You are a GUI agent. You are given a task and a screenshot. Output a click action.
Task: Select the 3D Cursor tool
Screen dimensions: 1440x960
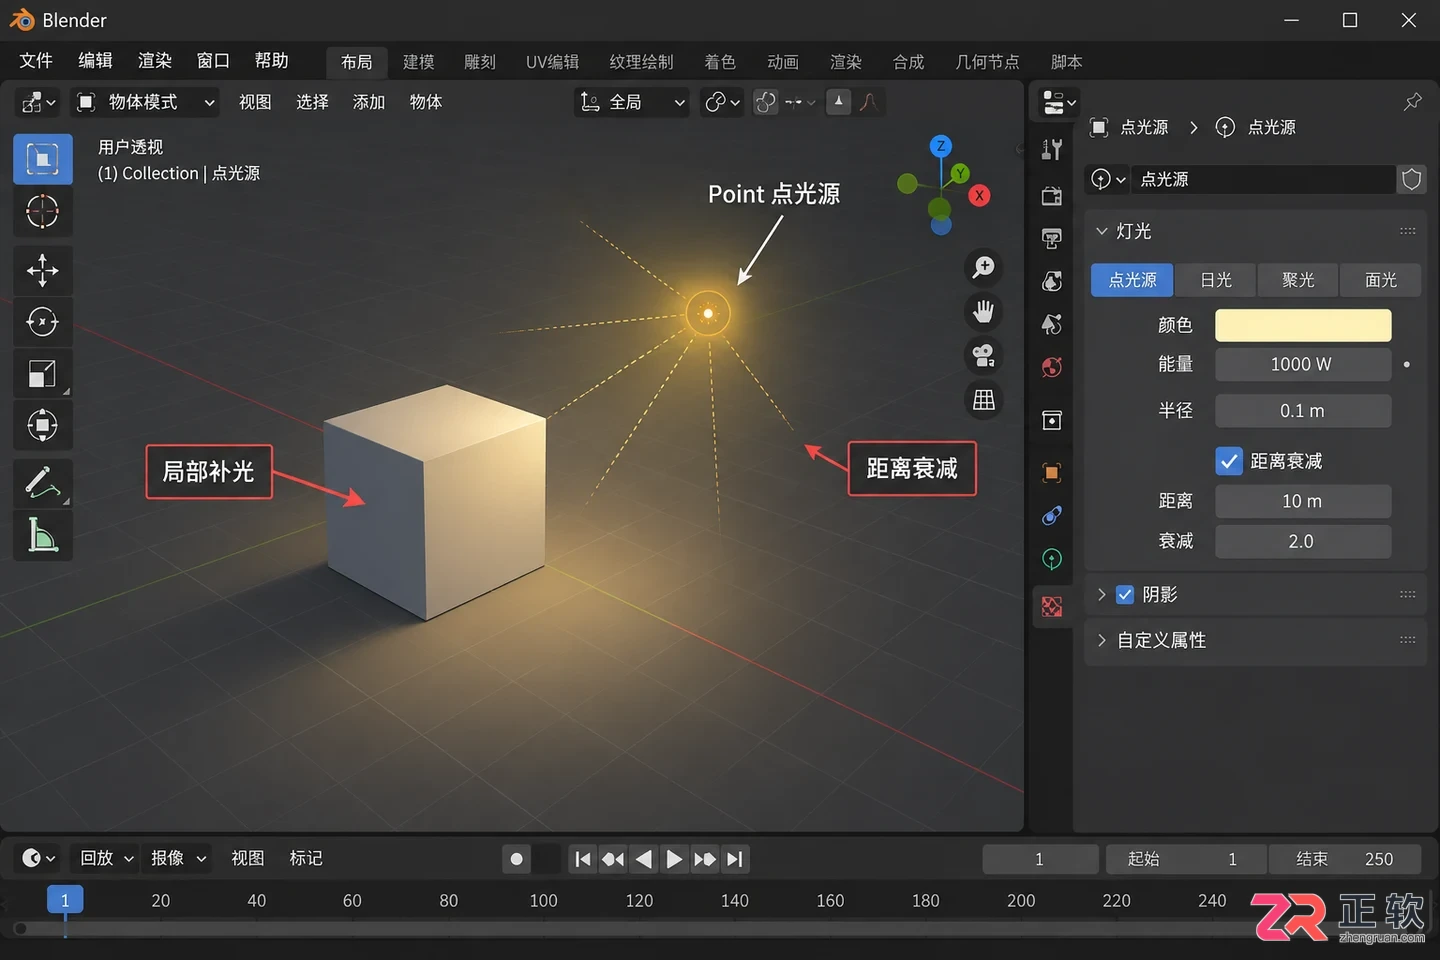coord(42,212)
